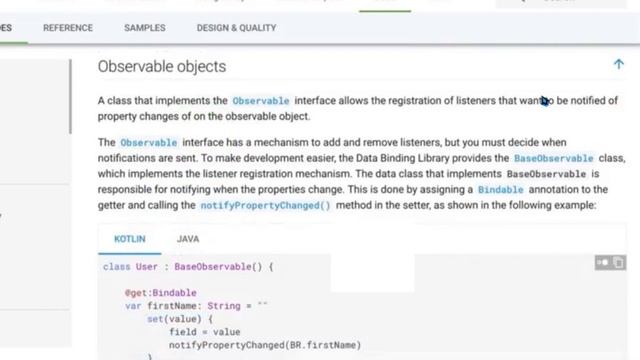Open the Reference tab

(x=68, y=28)
